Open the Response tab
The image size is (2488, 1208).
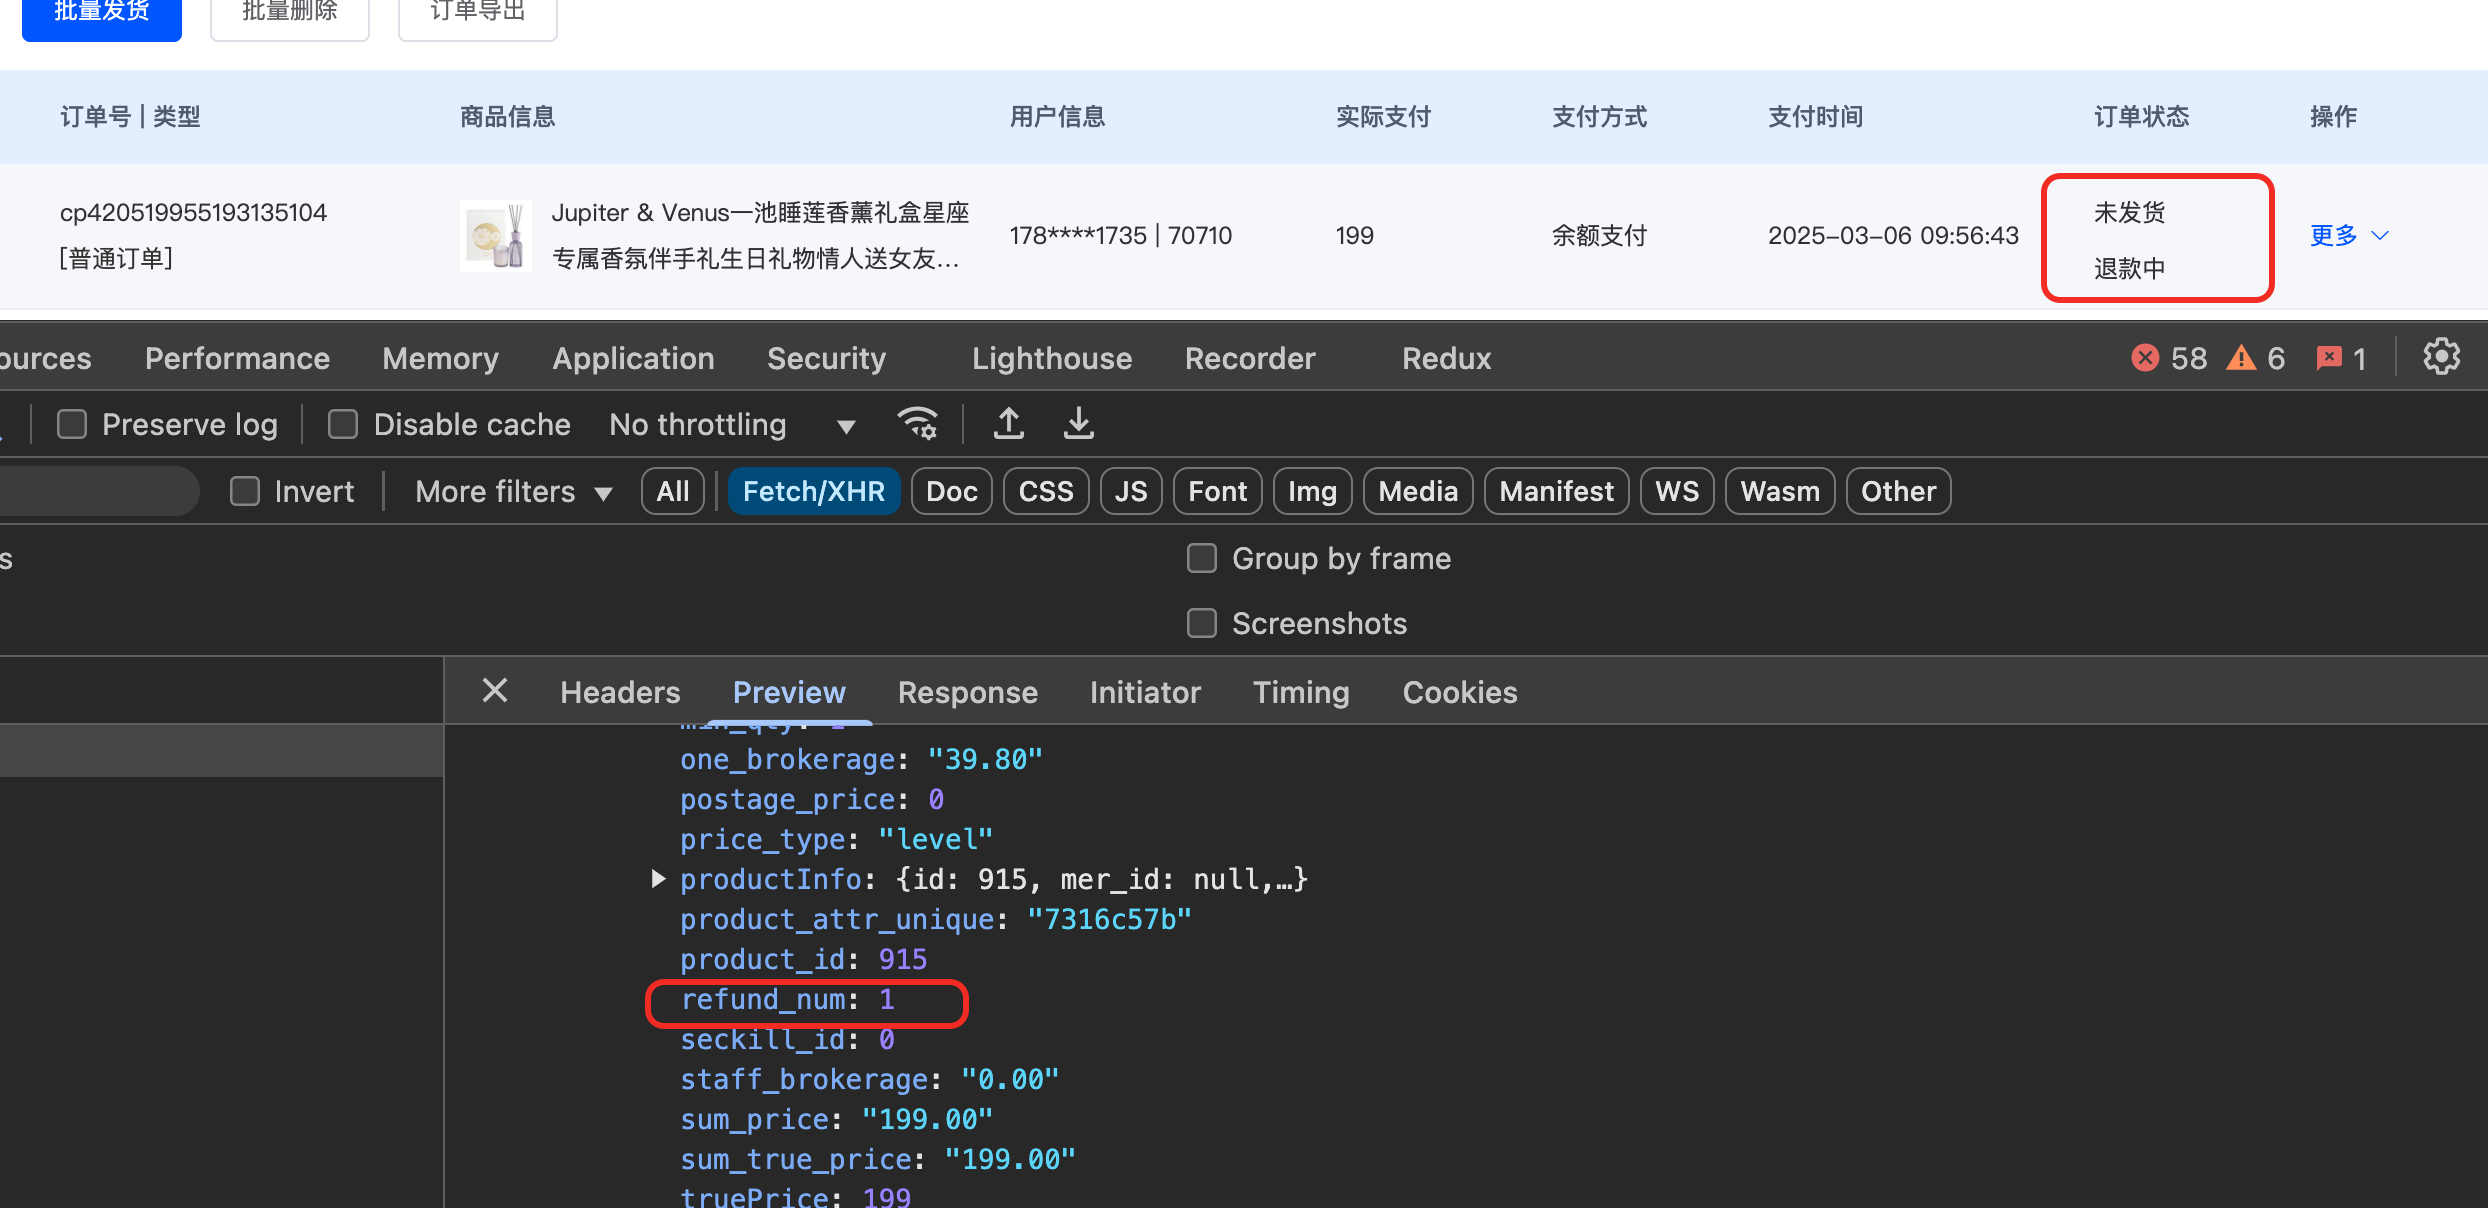tap(967, 692)
